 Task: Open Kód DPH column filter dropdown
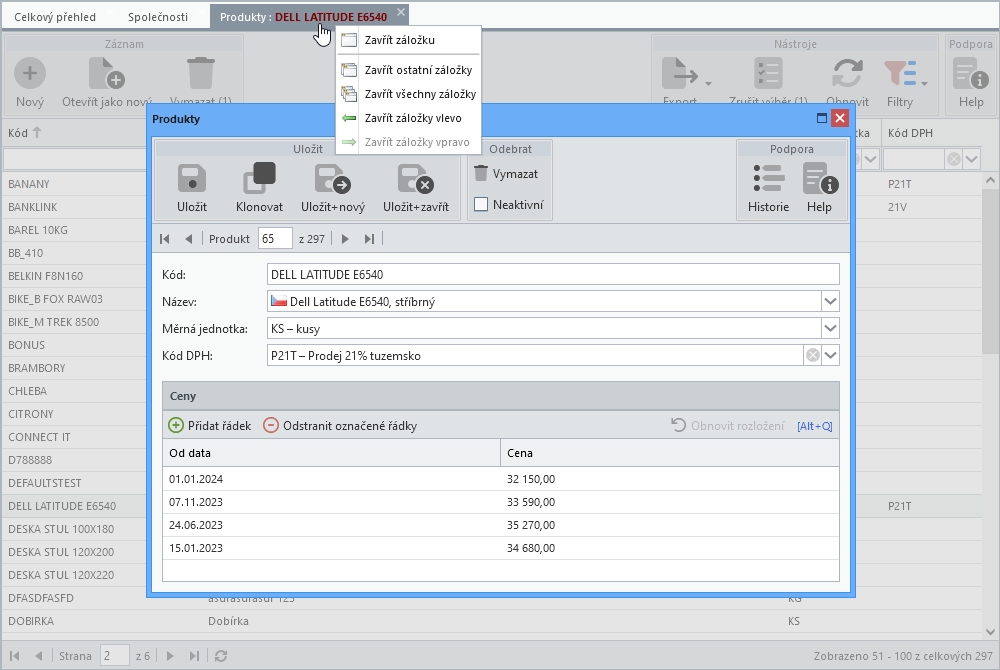(x=972, y=159)
